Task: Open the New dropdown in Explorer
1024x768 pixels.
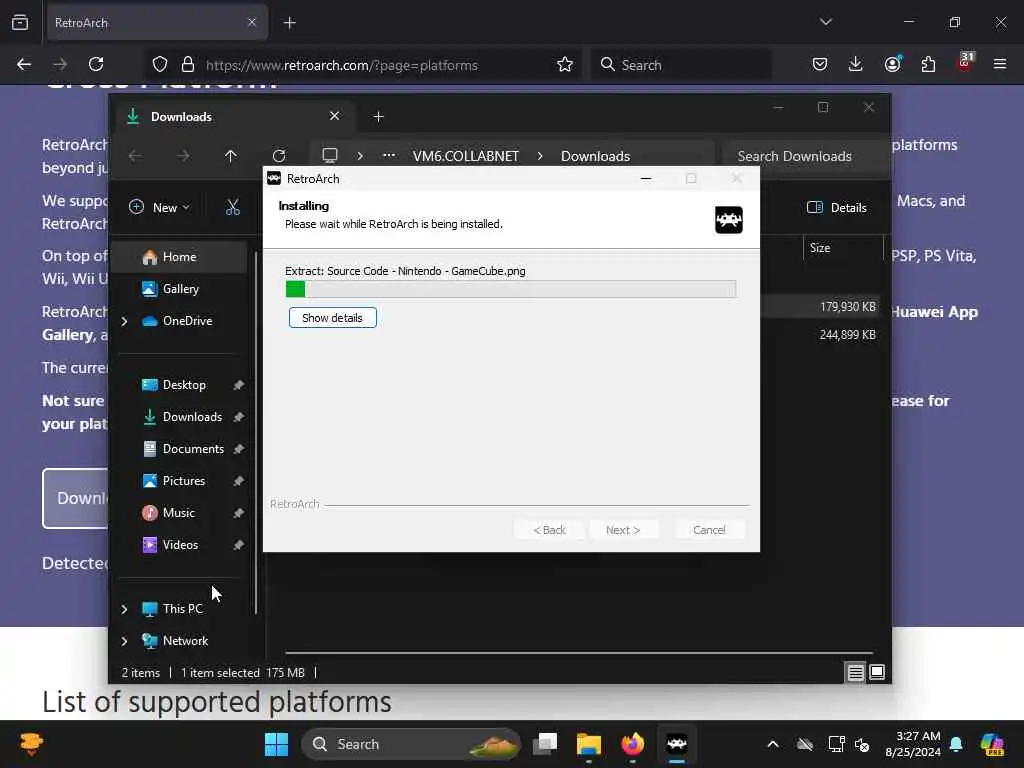Action: [159, 208]
